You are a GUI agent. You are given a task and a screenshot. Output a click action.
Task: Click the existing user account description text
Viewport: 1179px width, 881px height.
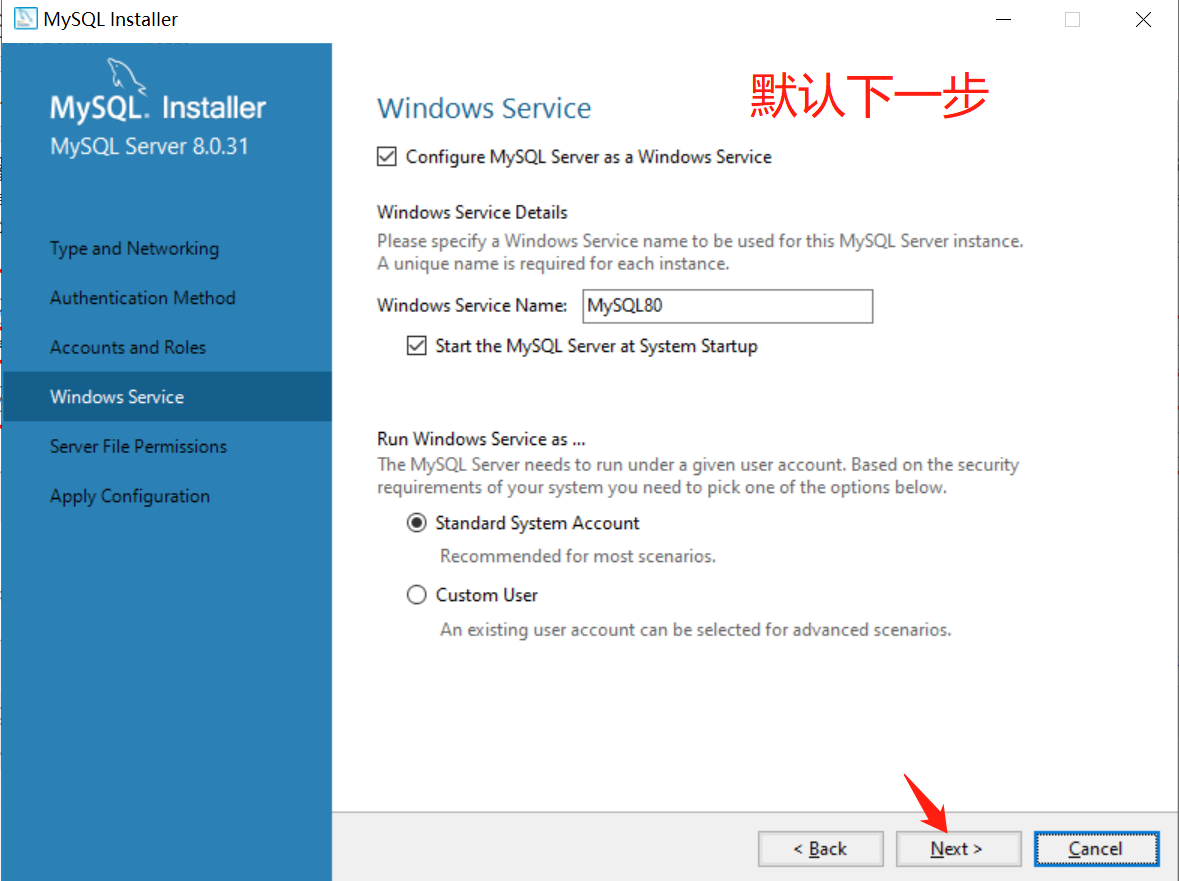[696, 630]
